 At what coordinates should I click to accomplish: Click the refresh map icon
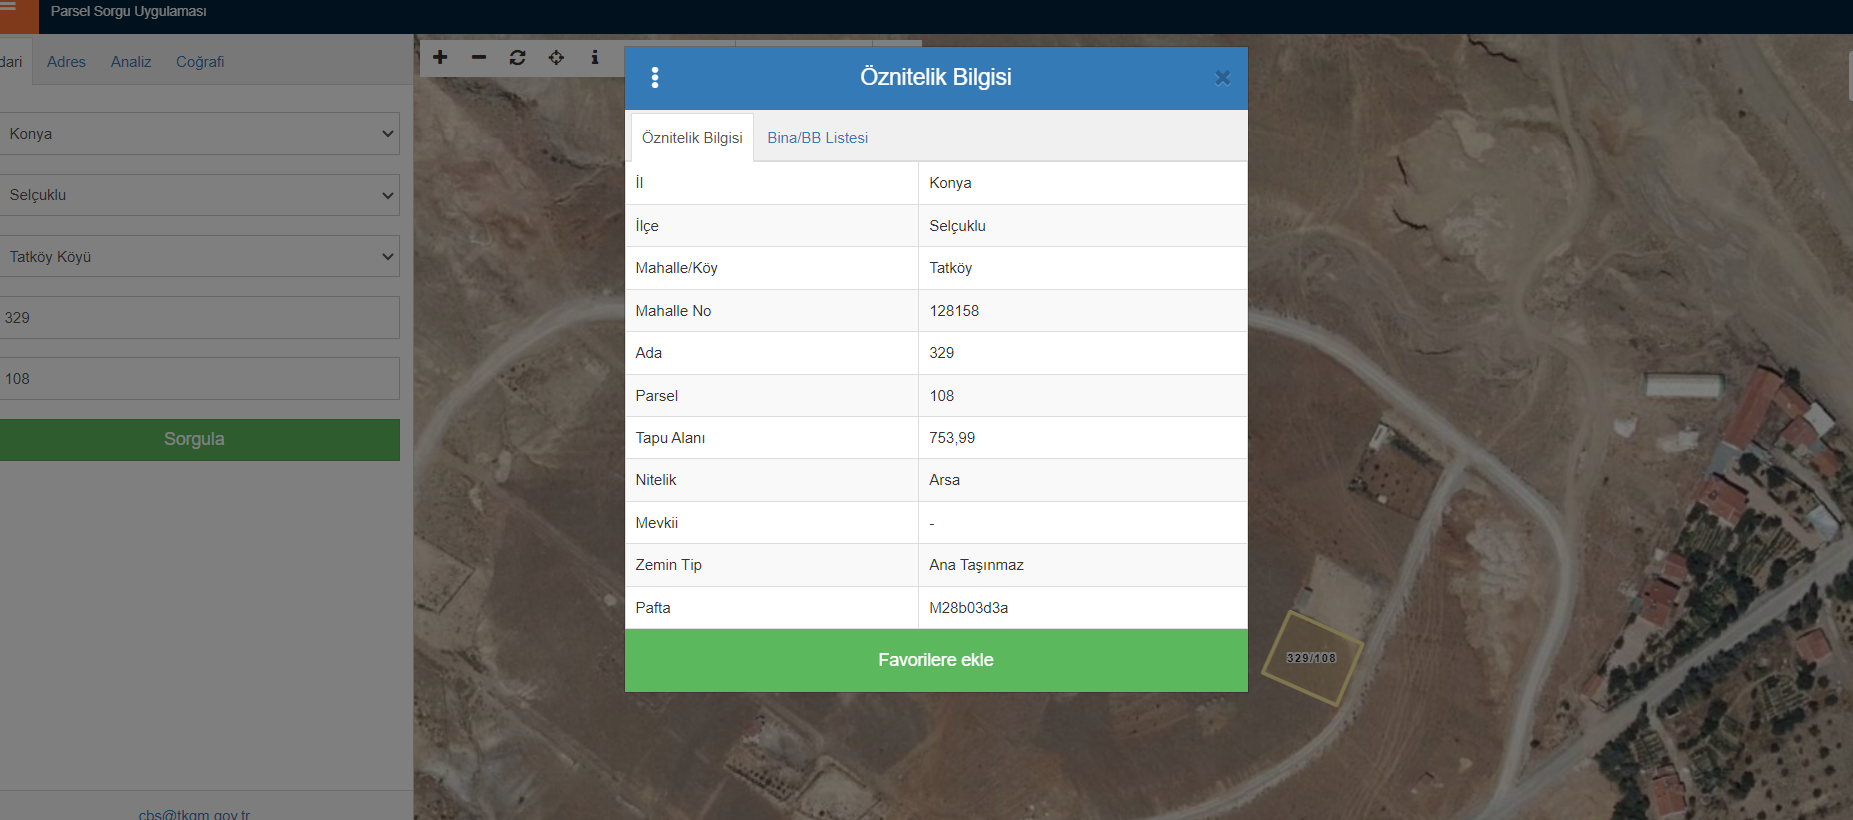coord(517,57)
